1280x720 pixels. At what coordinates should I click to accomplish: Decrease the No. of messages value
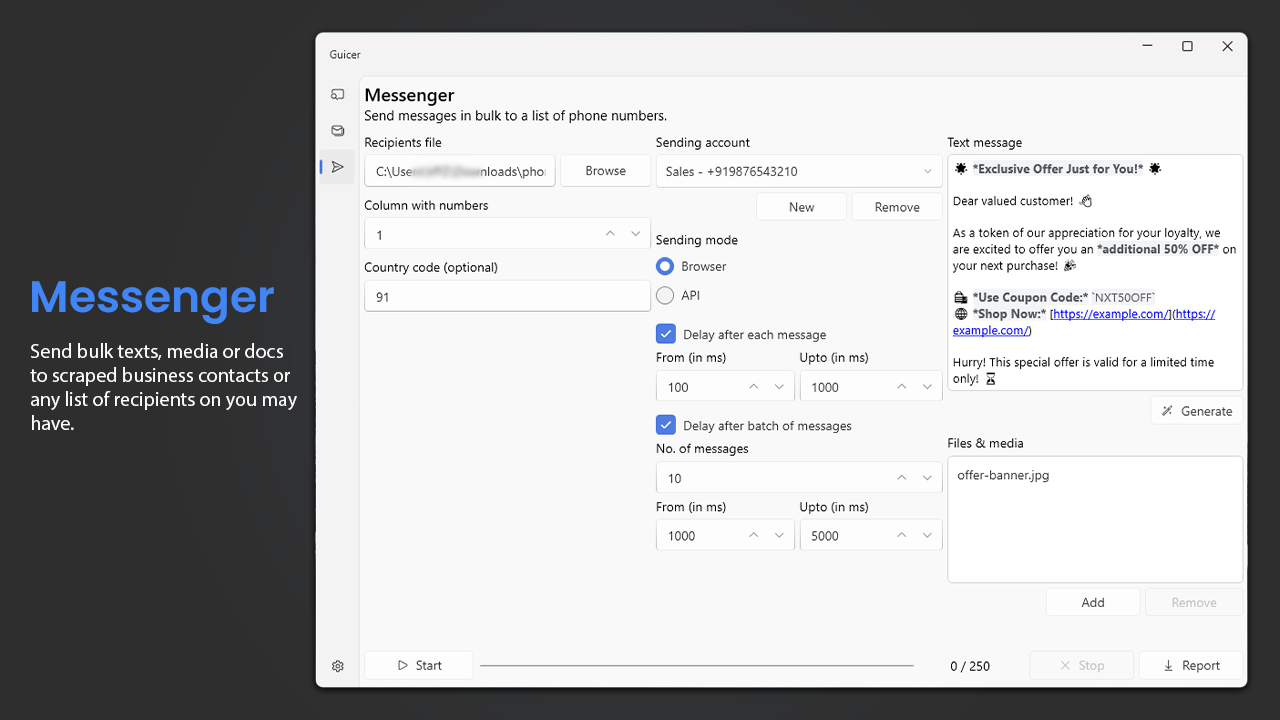[x=928, y=478]
